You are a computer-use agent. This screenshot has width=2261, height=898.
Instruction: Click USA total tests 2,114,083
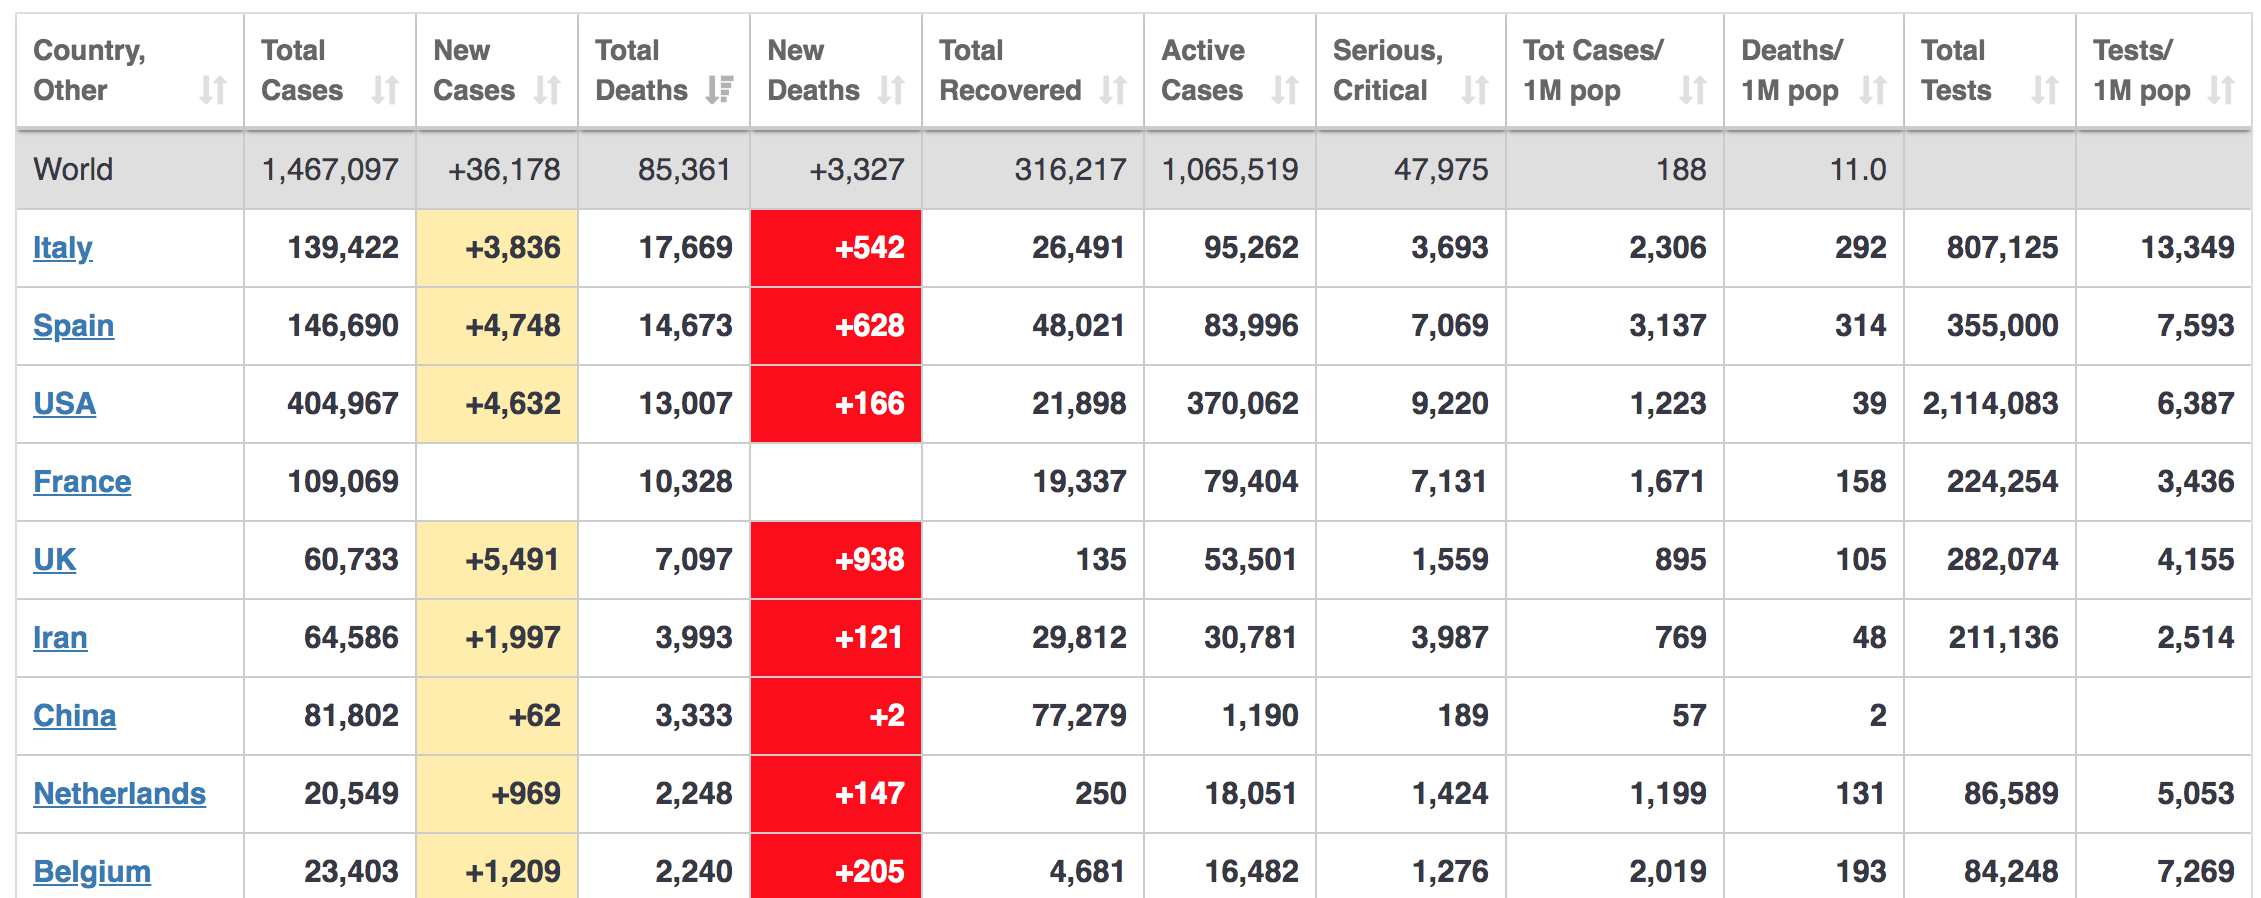[x=1991, y=404]
